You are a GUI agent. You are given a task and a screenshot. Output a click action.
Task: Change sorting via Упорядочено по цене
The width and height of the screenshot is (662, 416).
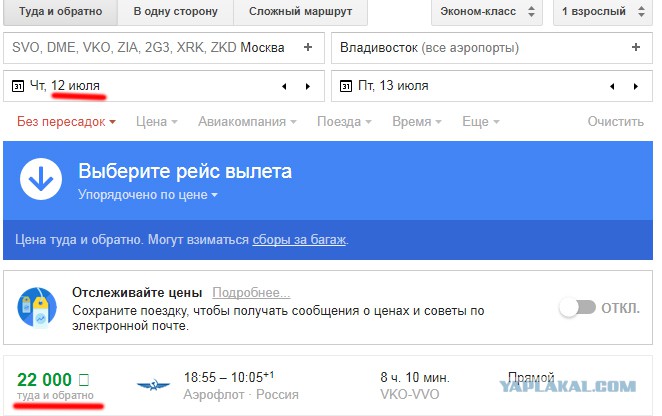(148, 195)
